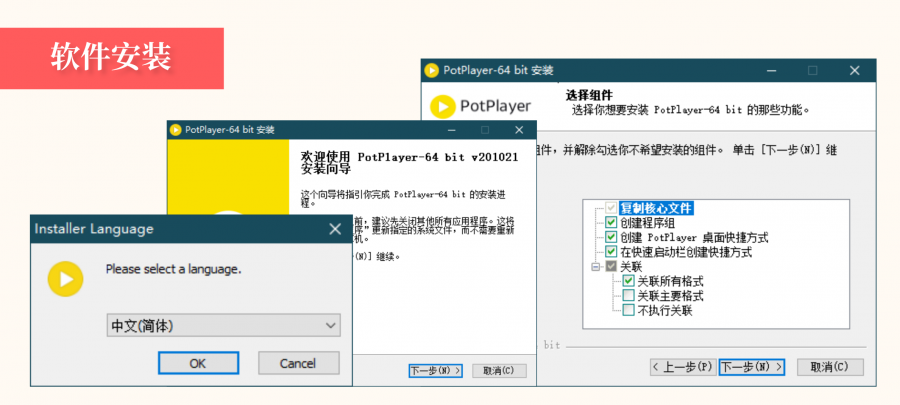
Task: Toggle the 创建程序组 checkbox
Action: (x=612, y=222)
